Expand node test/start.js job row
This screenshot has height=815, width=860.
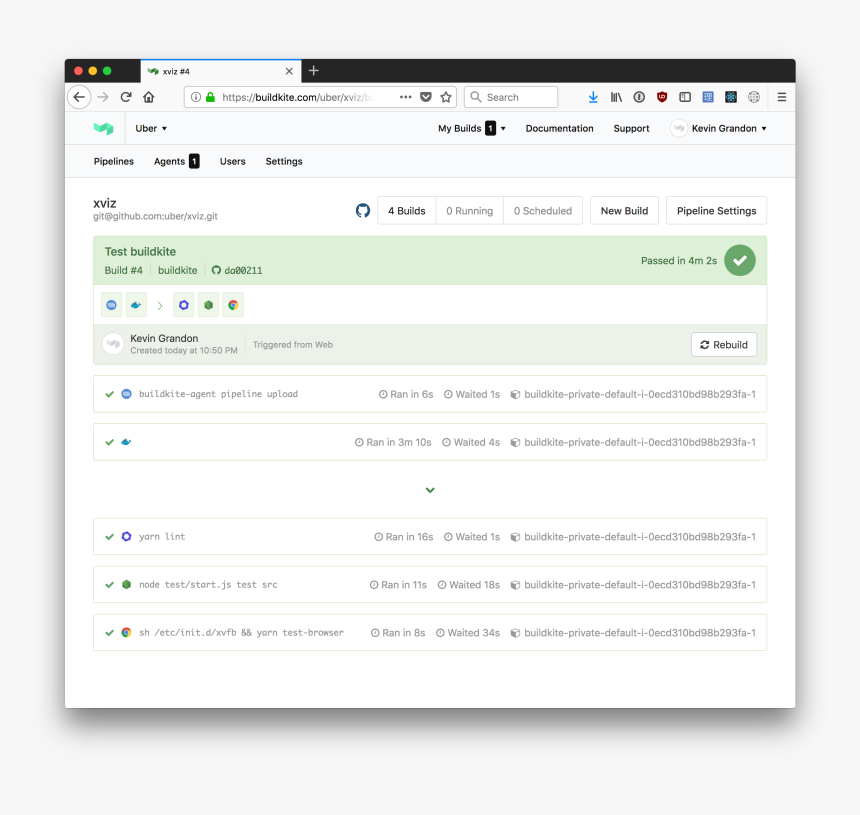click(x=430, y=585)
